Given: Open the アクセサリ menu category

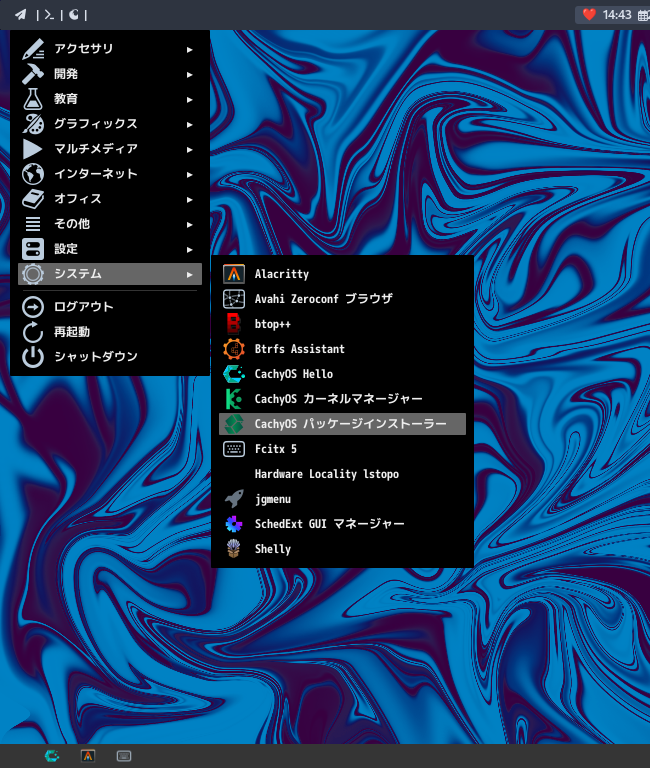Looking at the screenshot, I should [110, 49].
